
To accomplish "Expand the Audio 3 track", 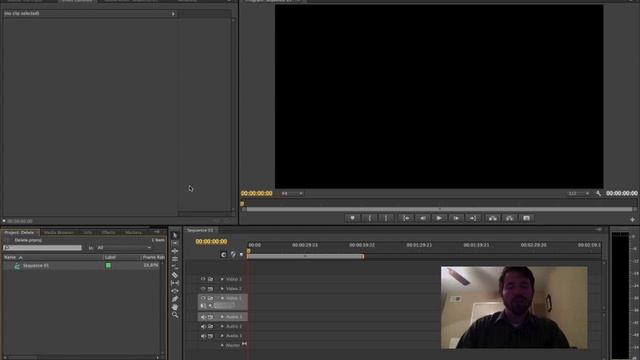I will [222, 336].
